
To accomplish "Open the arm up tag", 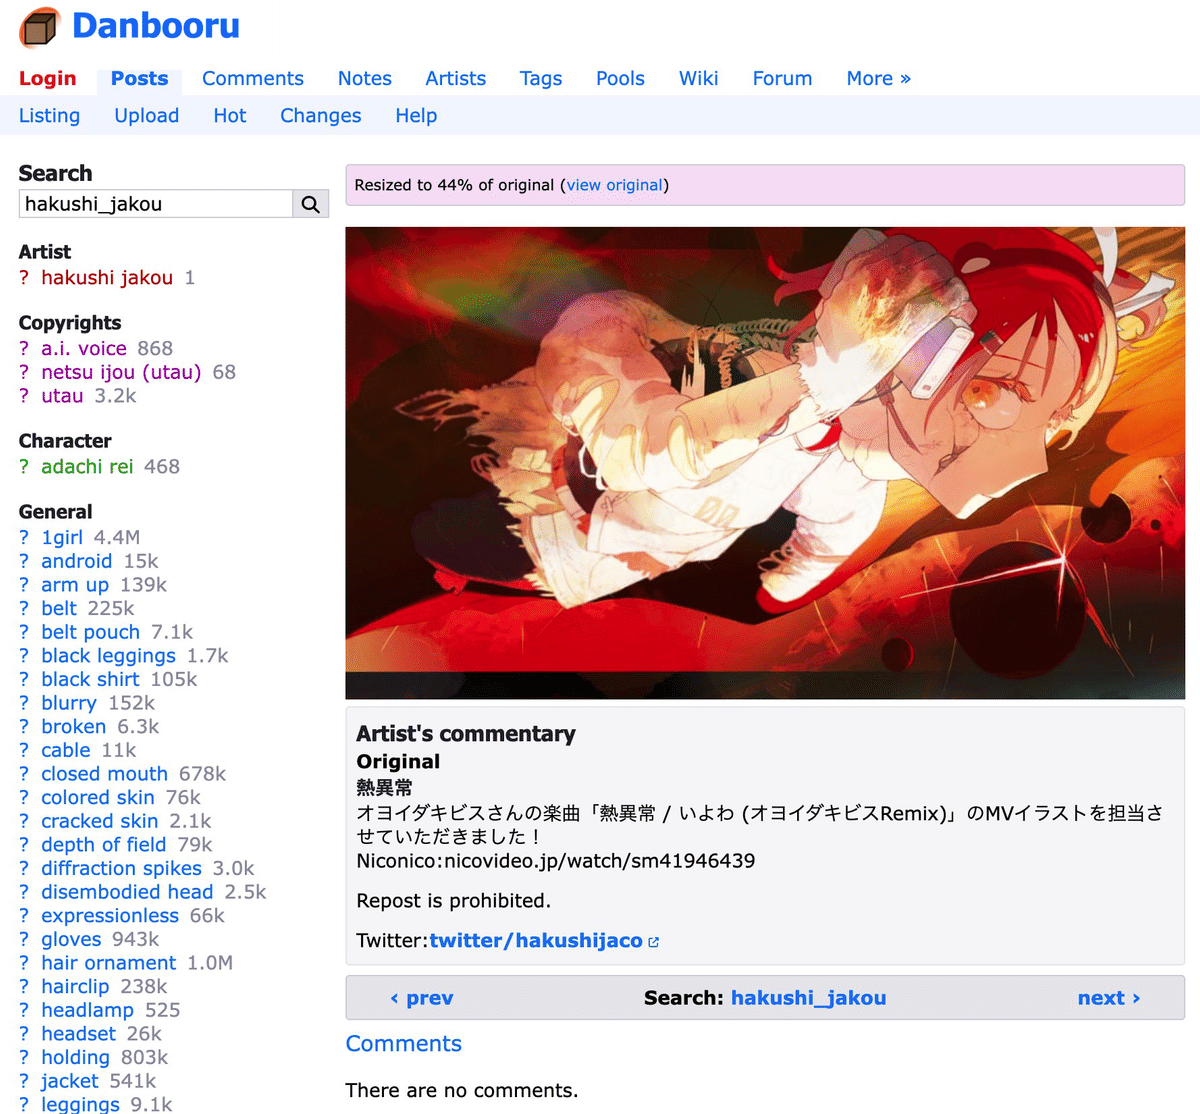I will tap(75, 585).
